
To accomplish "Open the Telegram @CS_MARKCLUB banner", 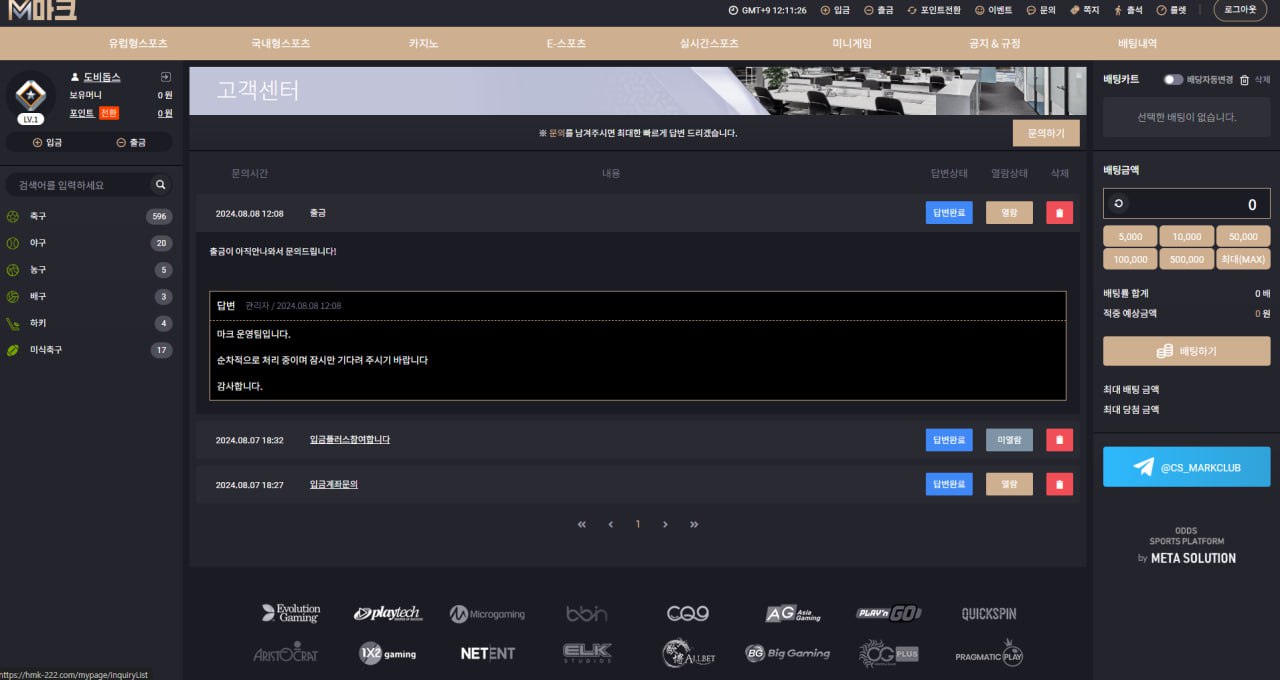I will click(x=1186, y=467).
